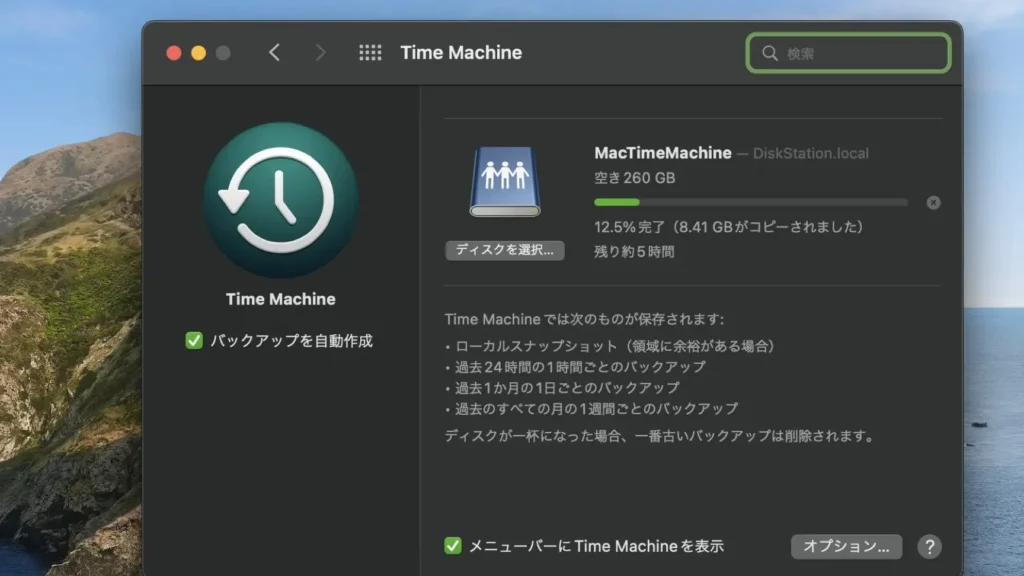This screenshot has height=576, width=1024.
Task: Click the 12.5% 完了 status text
Action: (x=729, y=227)
